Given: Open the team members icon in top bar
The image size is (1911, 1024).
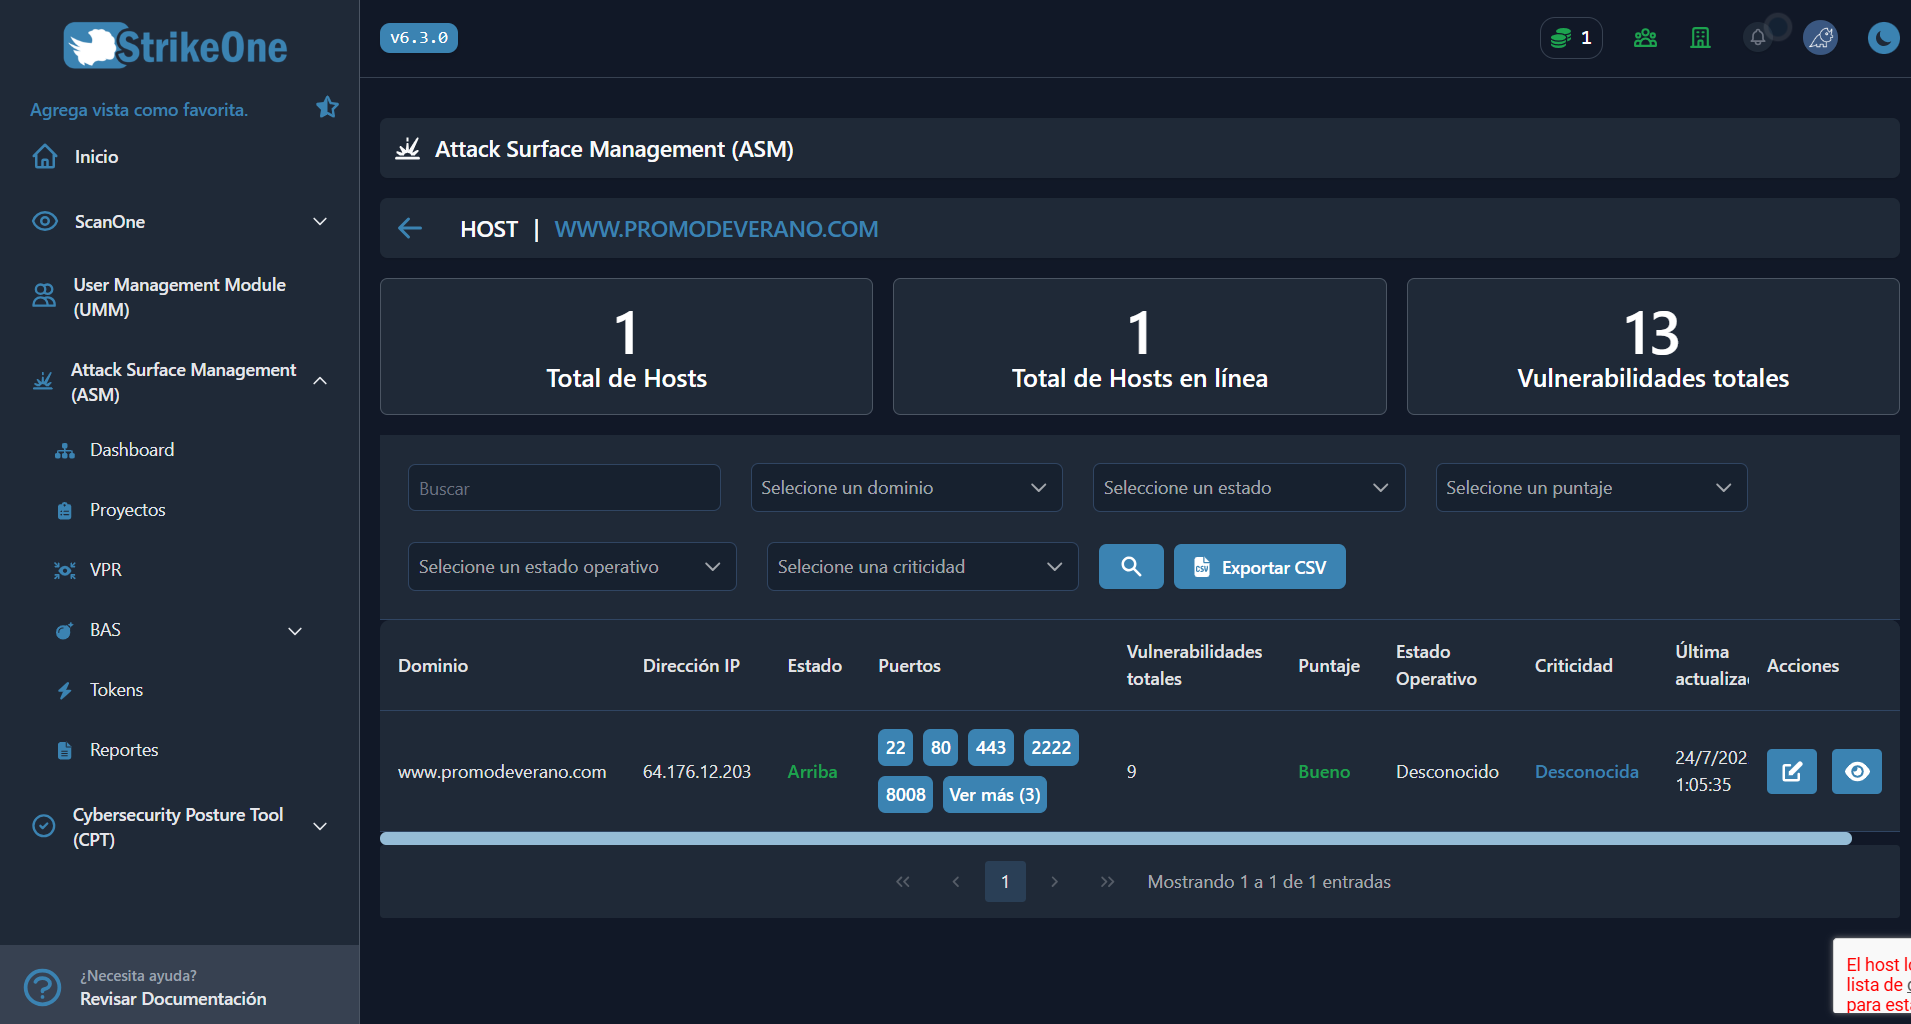Looking at the screenshot, I should [1644, 37].
